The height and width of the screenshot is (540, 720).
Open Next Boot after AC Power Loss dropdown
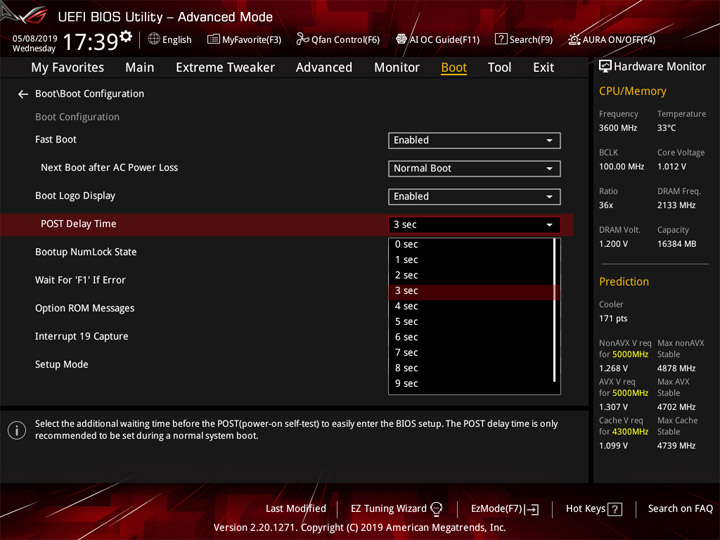click(474, 169)
